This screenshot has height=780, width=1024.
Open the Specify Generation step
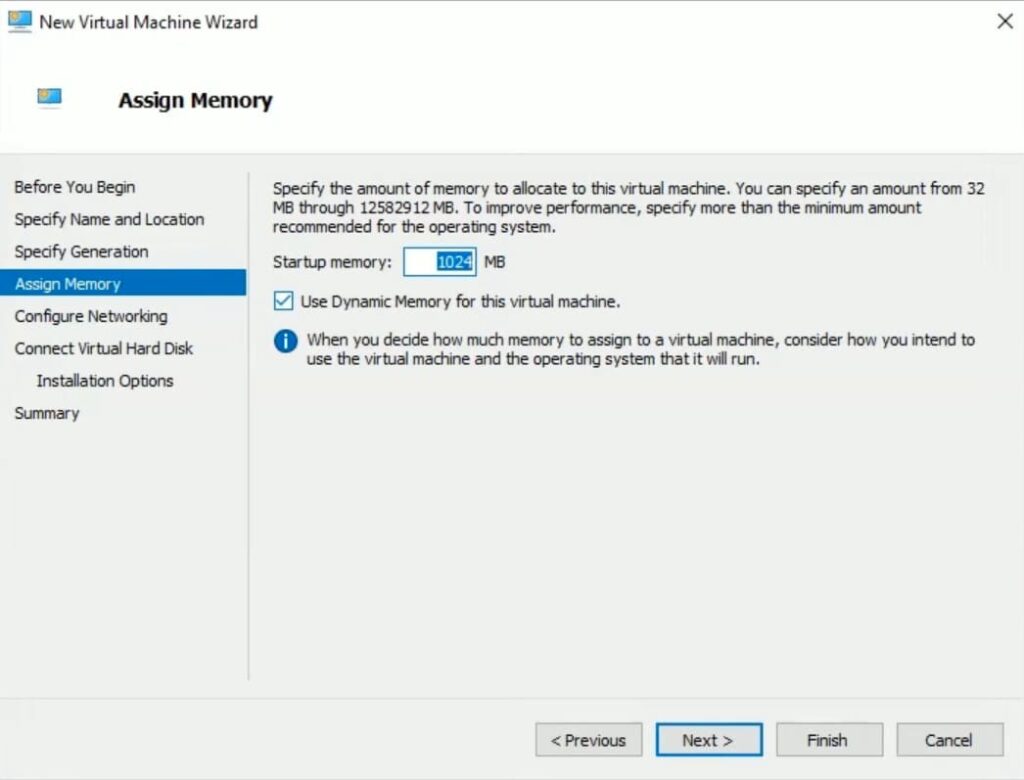[81, 251]
